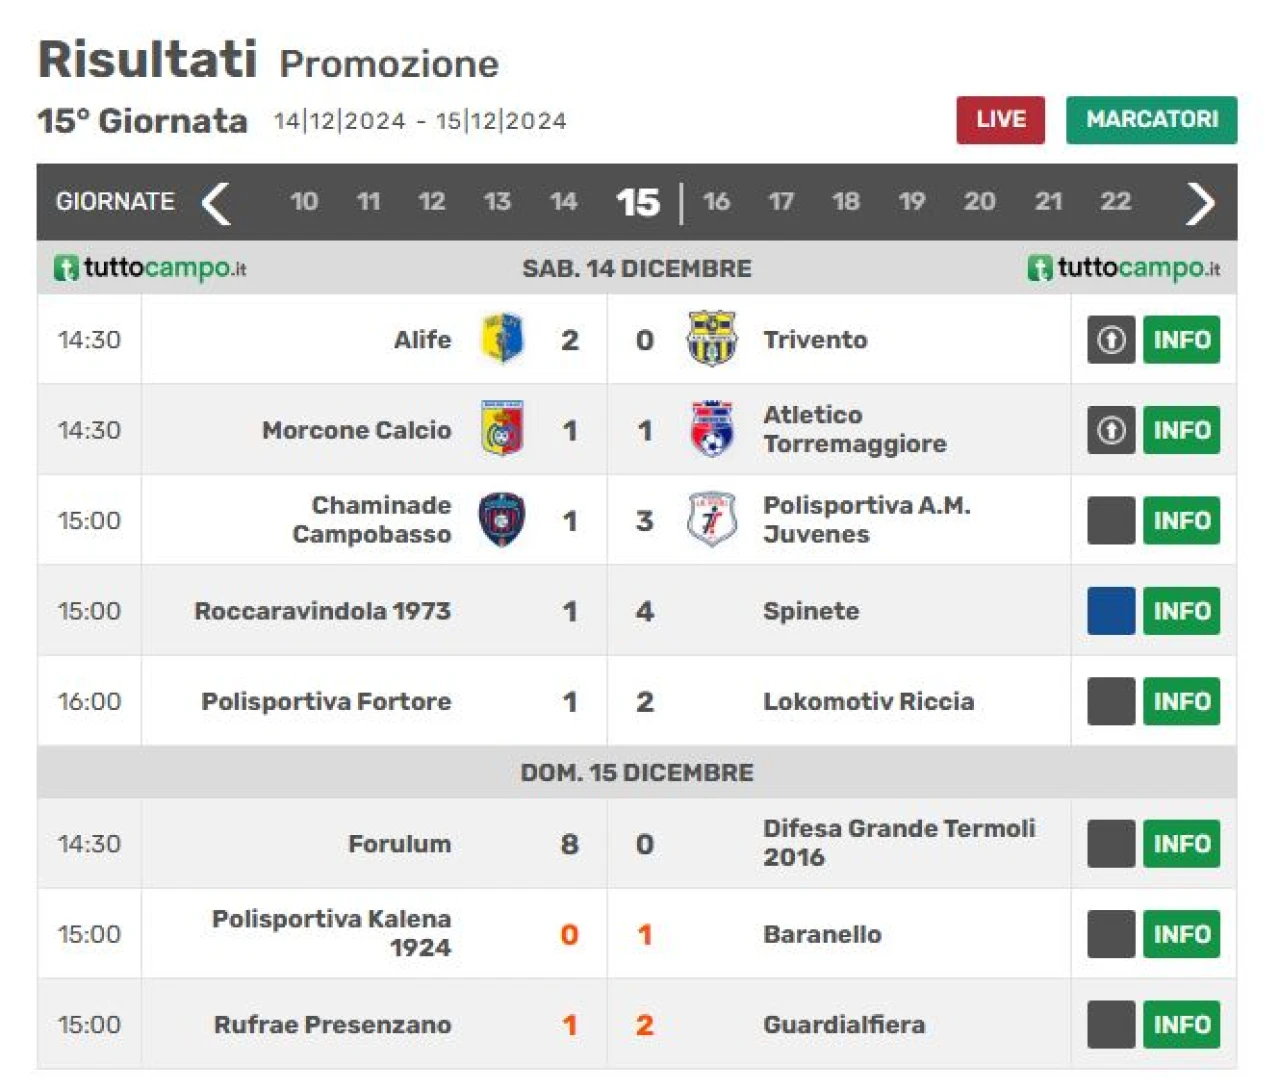
Task: Select giornata 22 in the bar
Action: [x=1115, y=202]
